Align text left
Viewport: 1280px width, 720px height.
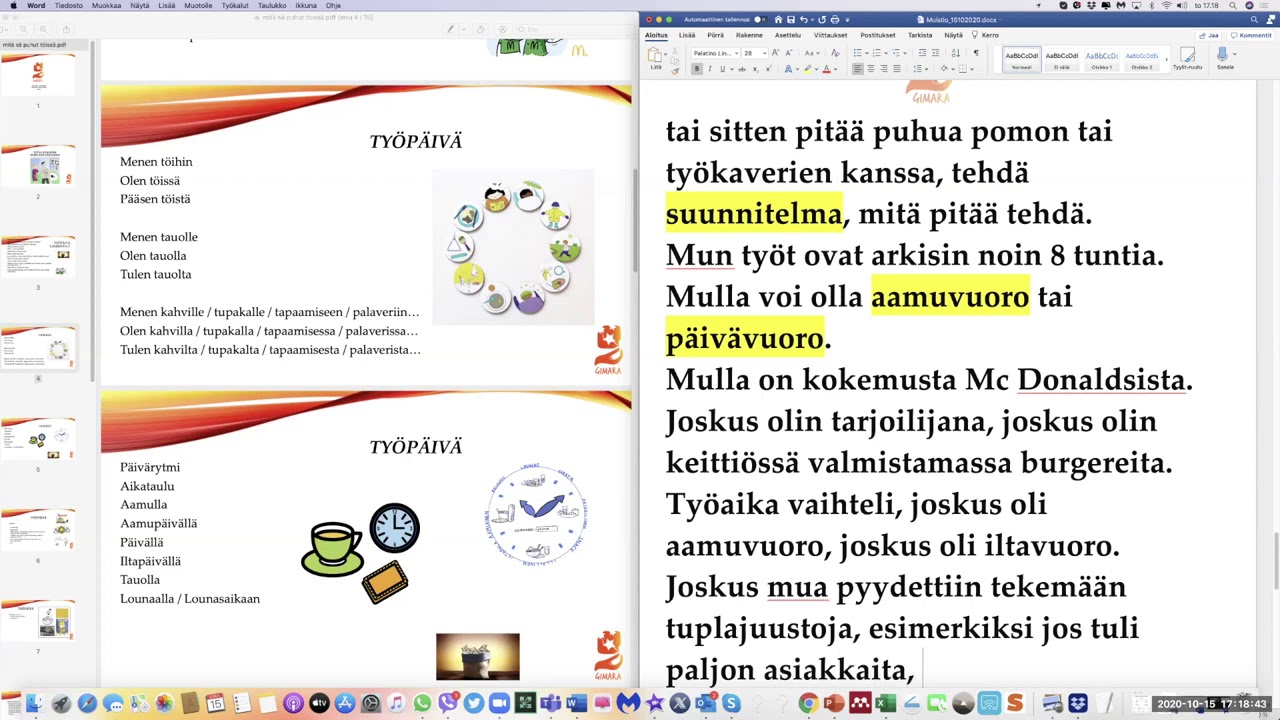click(858, 69)
